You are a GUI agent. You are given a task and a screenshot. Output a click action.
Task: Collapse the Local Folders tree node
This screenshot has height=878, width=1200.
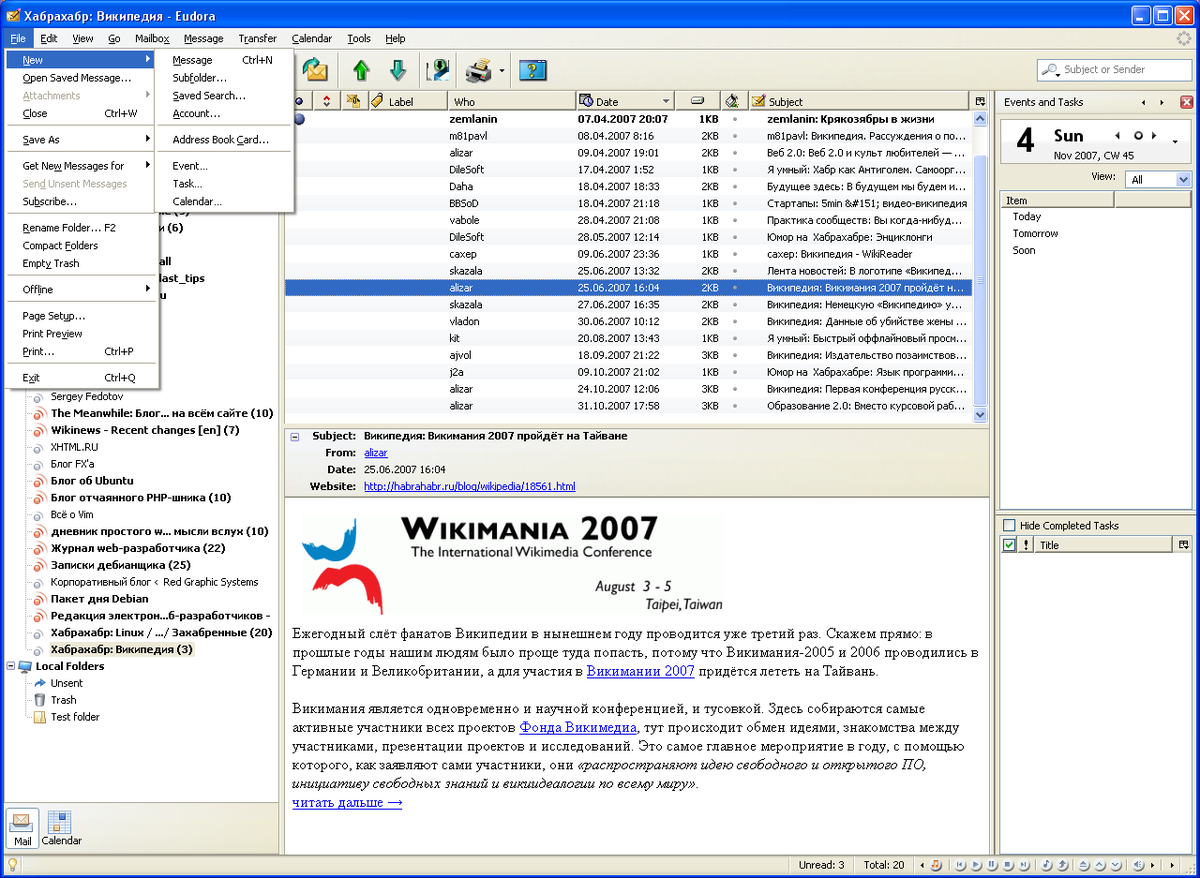click(x=9, y=665)
